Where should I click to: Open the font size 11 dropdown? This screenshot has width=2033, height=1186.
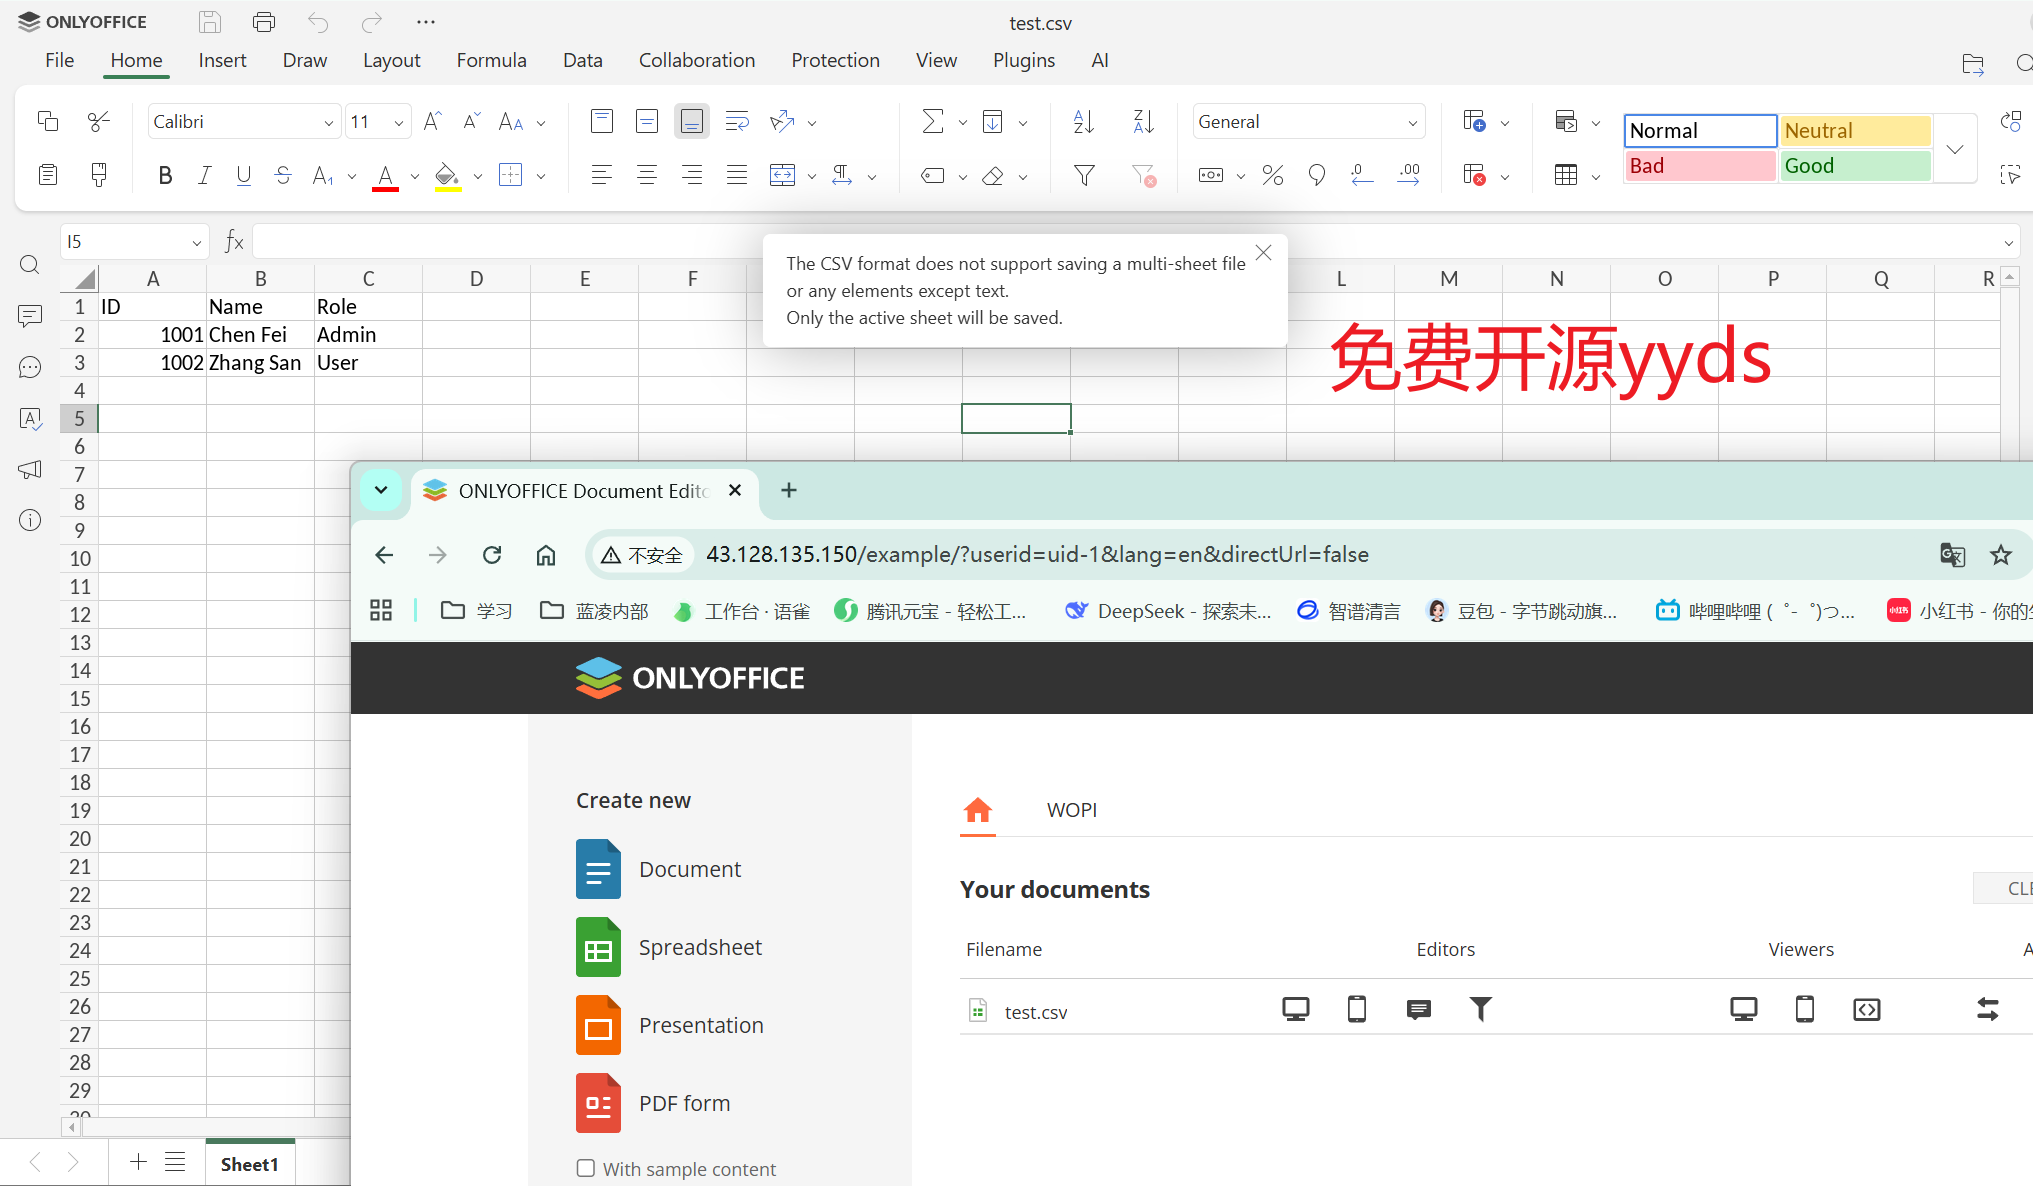coord(399,123)
